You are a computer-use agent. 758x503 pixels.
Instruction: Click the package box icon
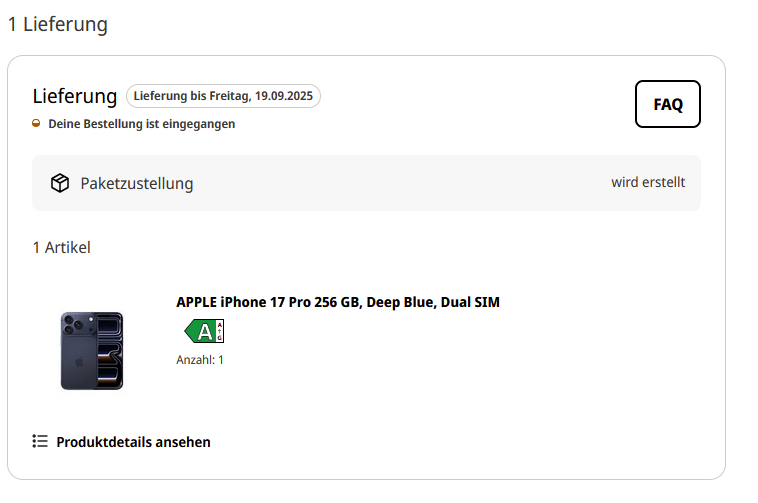click(x=60, y=183)
